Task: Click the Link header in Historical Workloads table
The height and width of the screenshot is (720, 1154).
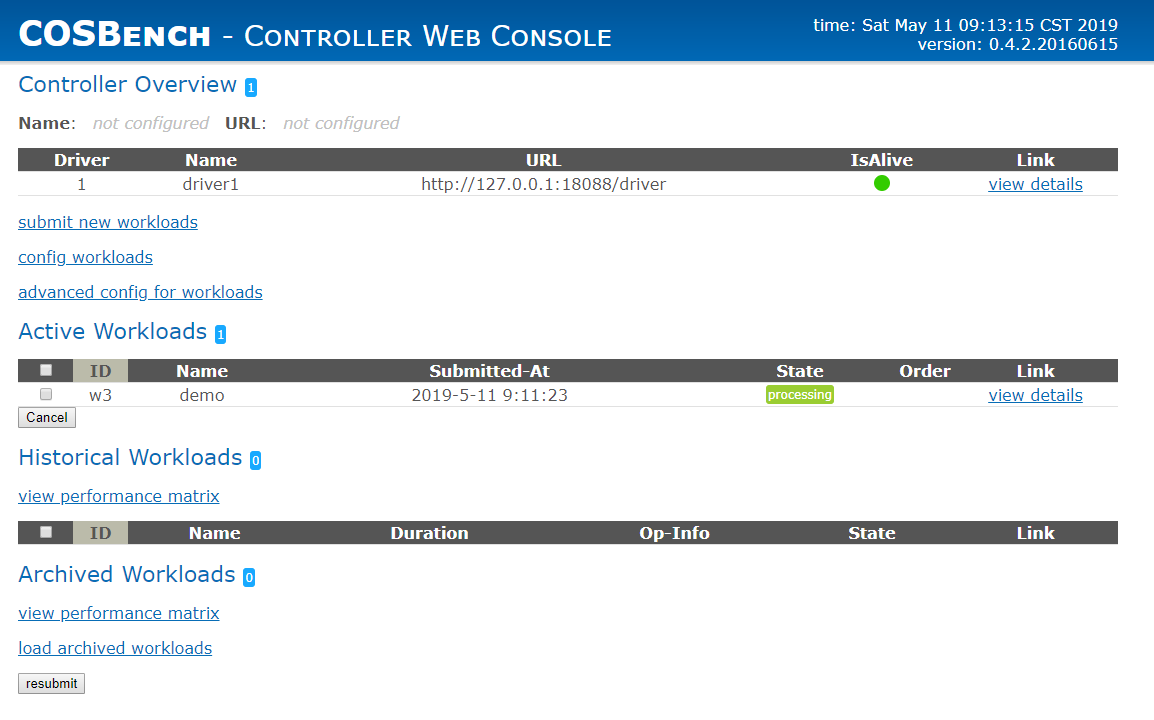Action: point(1036,533)
